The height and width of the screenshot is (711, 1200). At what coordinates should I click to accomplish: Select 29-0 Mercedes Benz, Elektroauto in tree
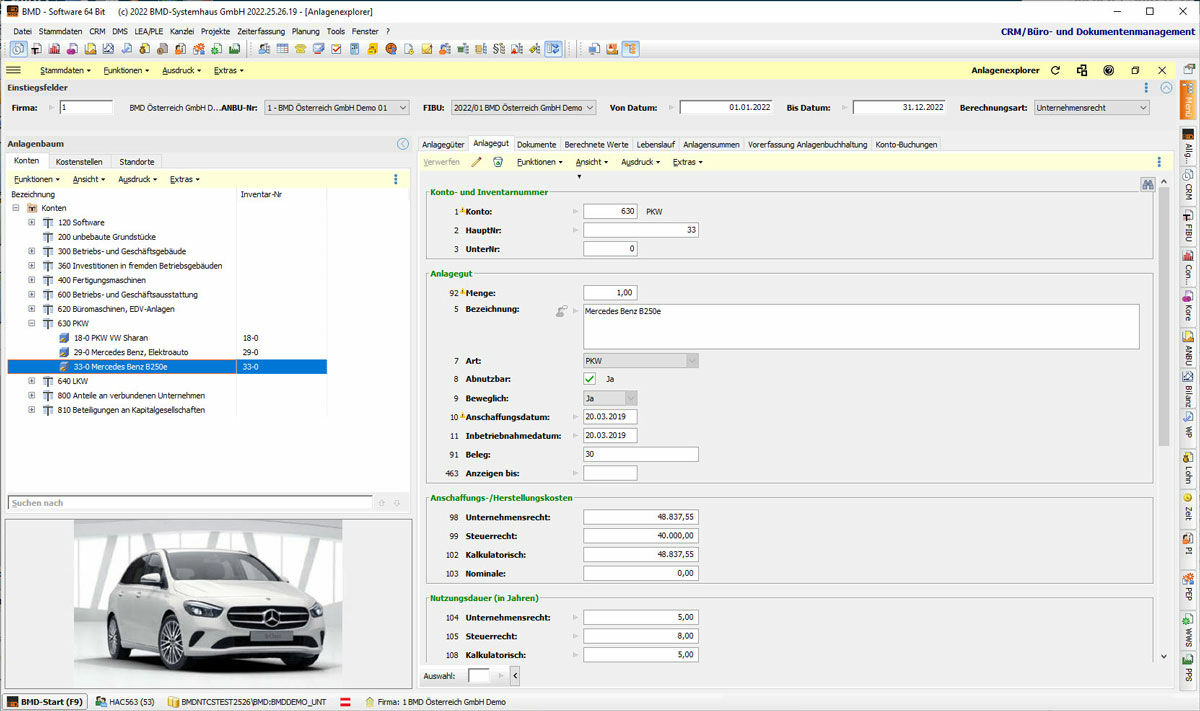pyautogui.click(x=130, y=353)
